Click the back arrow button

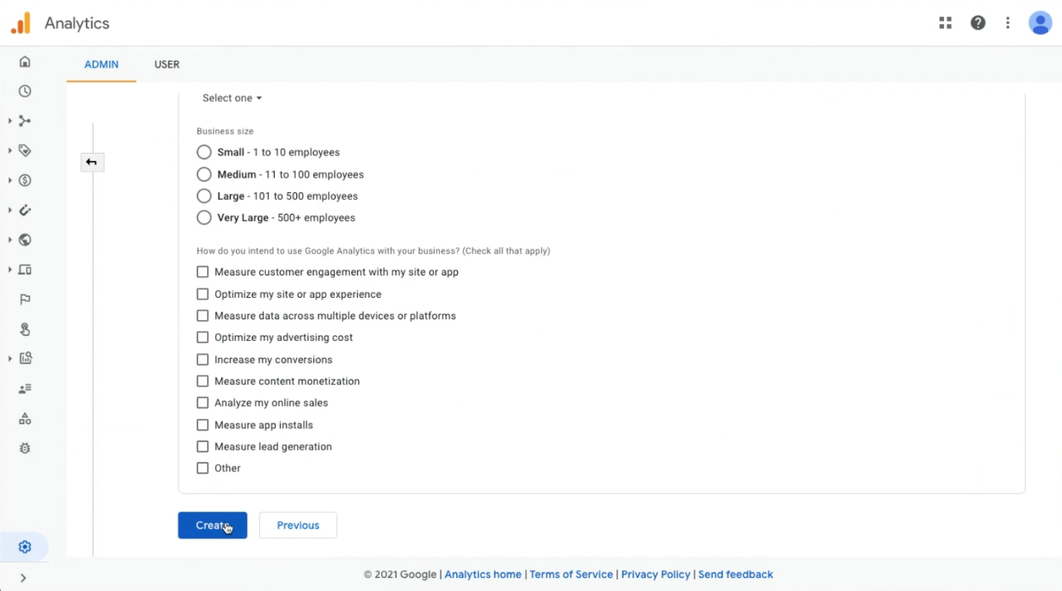(92, 162)
